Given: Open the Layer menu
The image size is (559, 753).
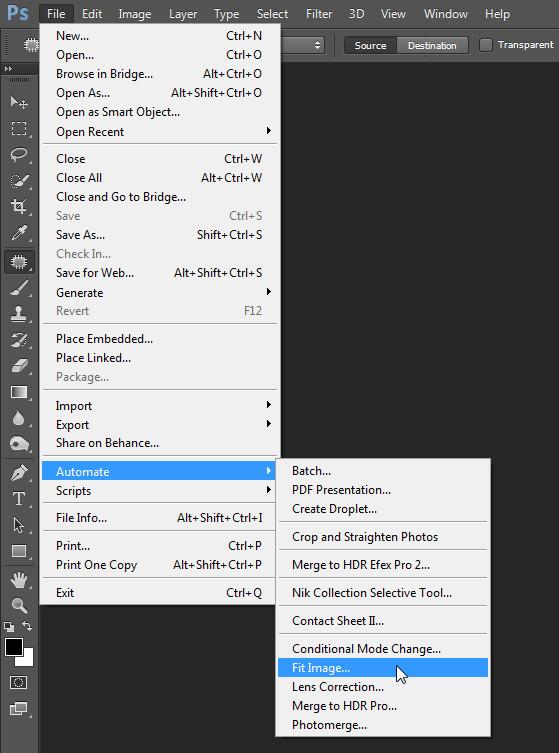Looking at the screenshot, I should (183, 14).
